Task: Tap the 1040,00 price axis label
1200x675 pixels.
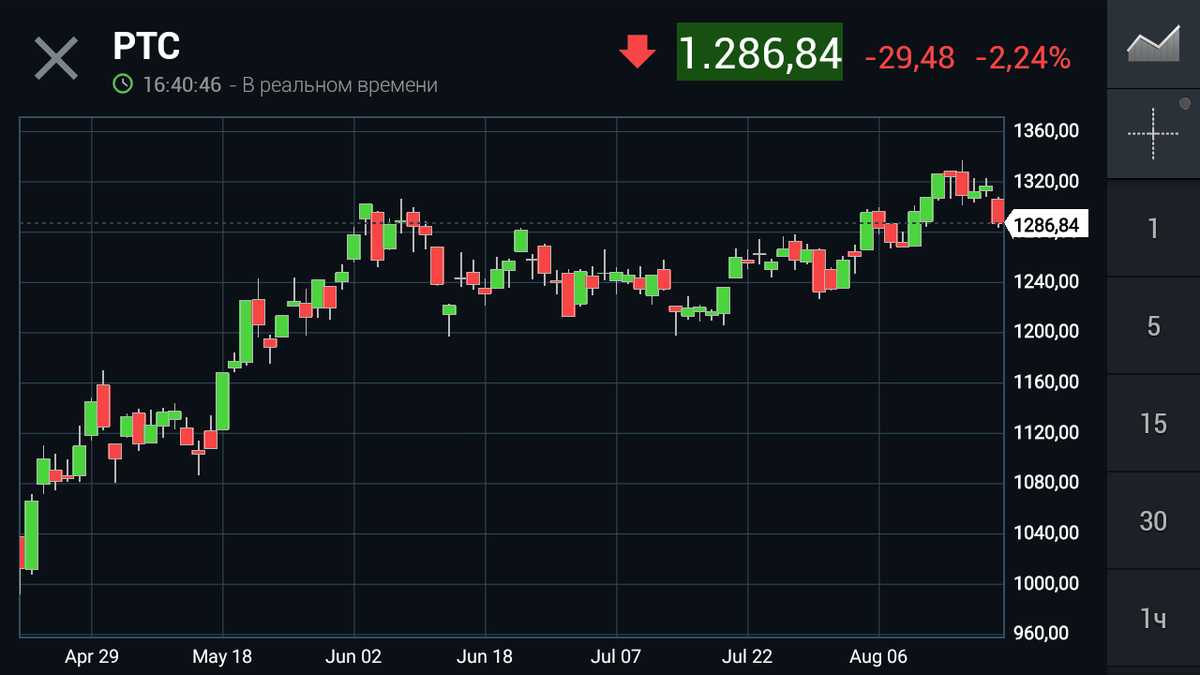Action: [1045, 533]
